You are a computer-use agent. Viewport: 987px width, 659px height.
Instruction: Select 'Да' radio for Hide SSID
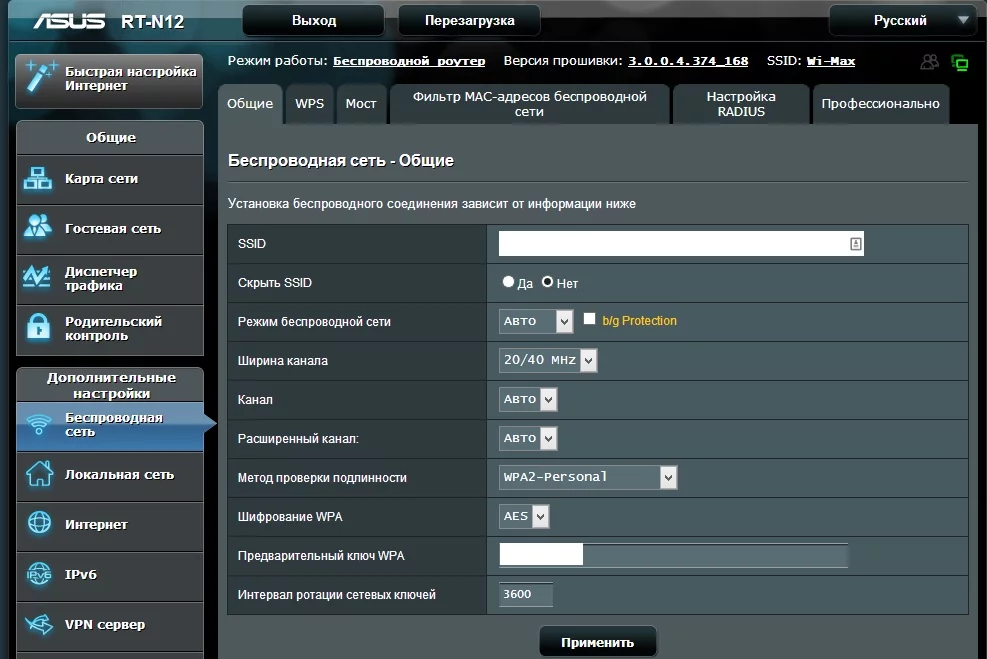click(x=508, y=283)
